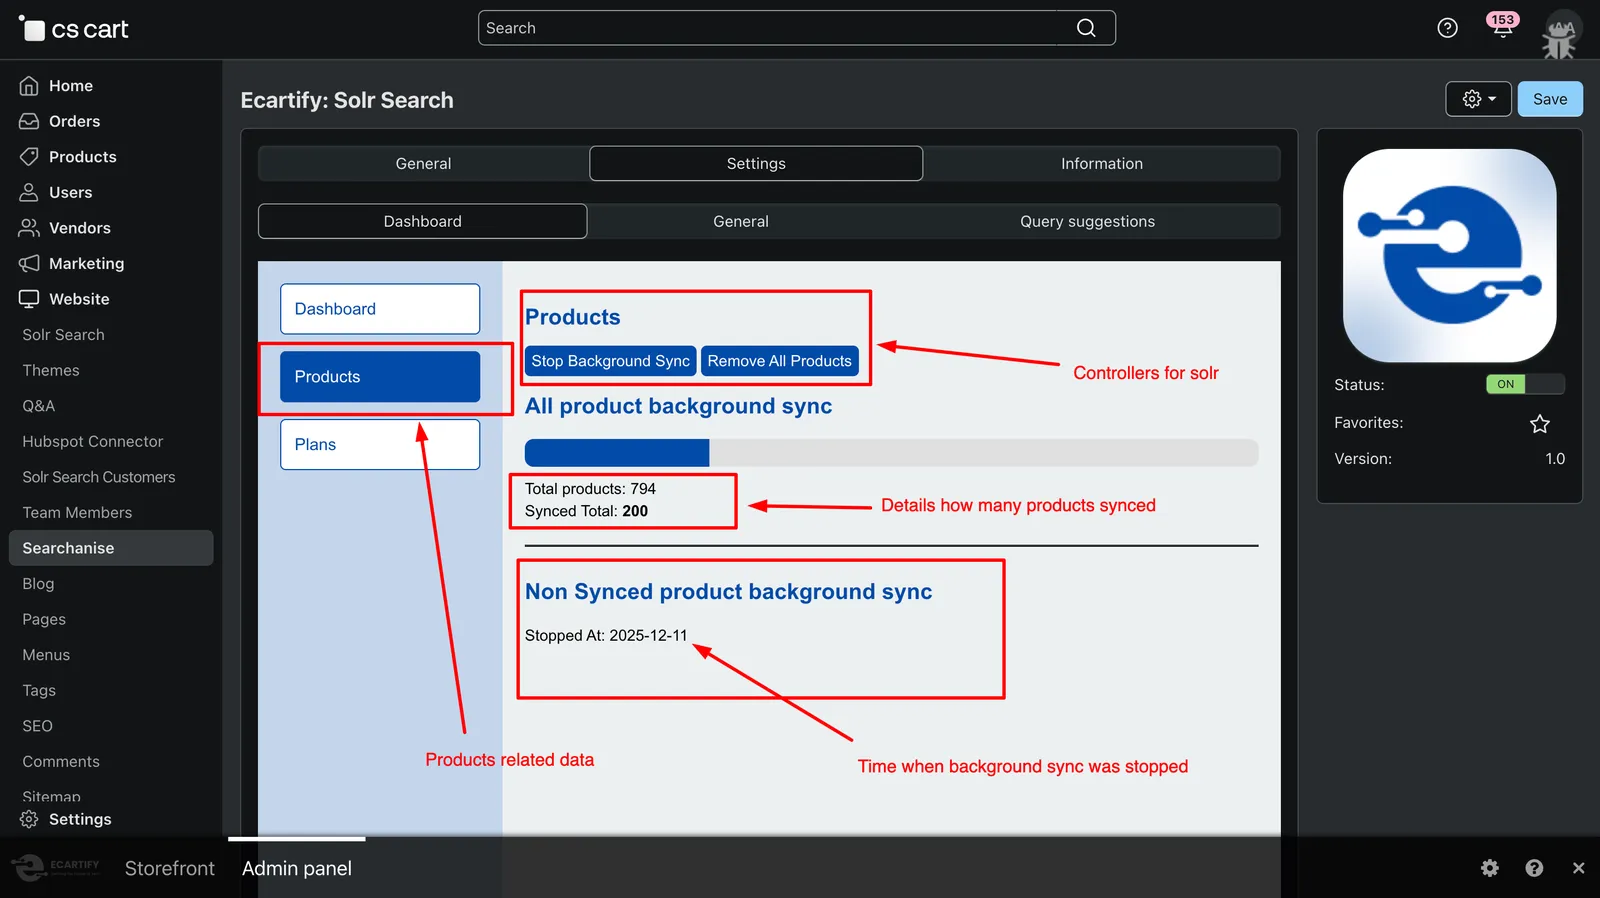Click the Marketing megaphone icon
1600x898 pixels.
(29, 263)
